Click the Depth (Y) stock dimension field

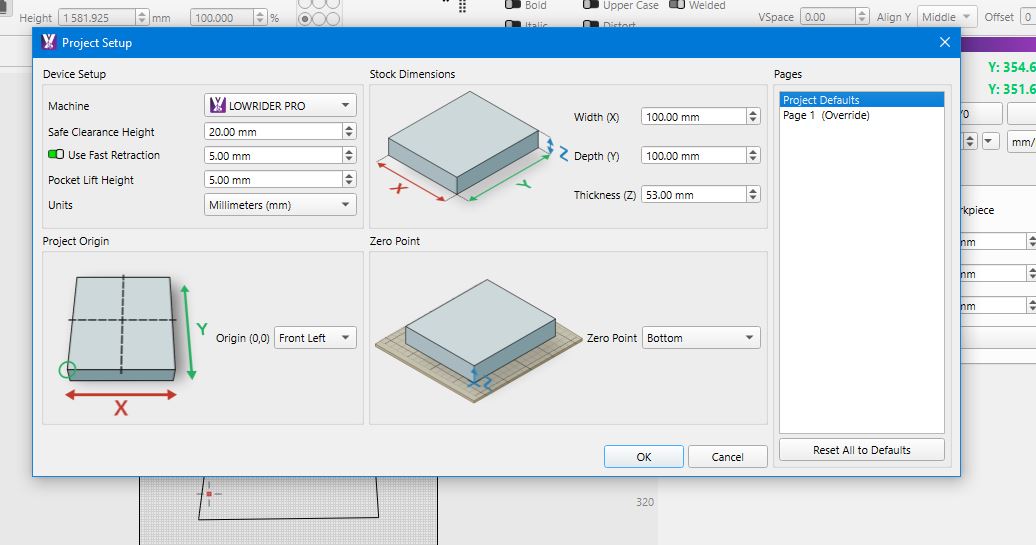click(x=693, y=155)
